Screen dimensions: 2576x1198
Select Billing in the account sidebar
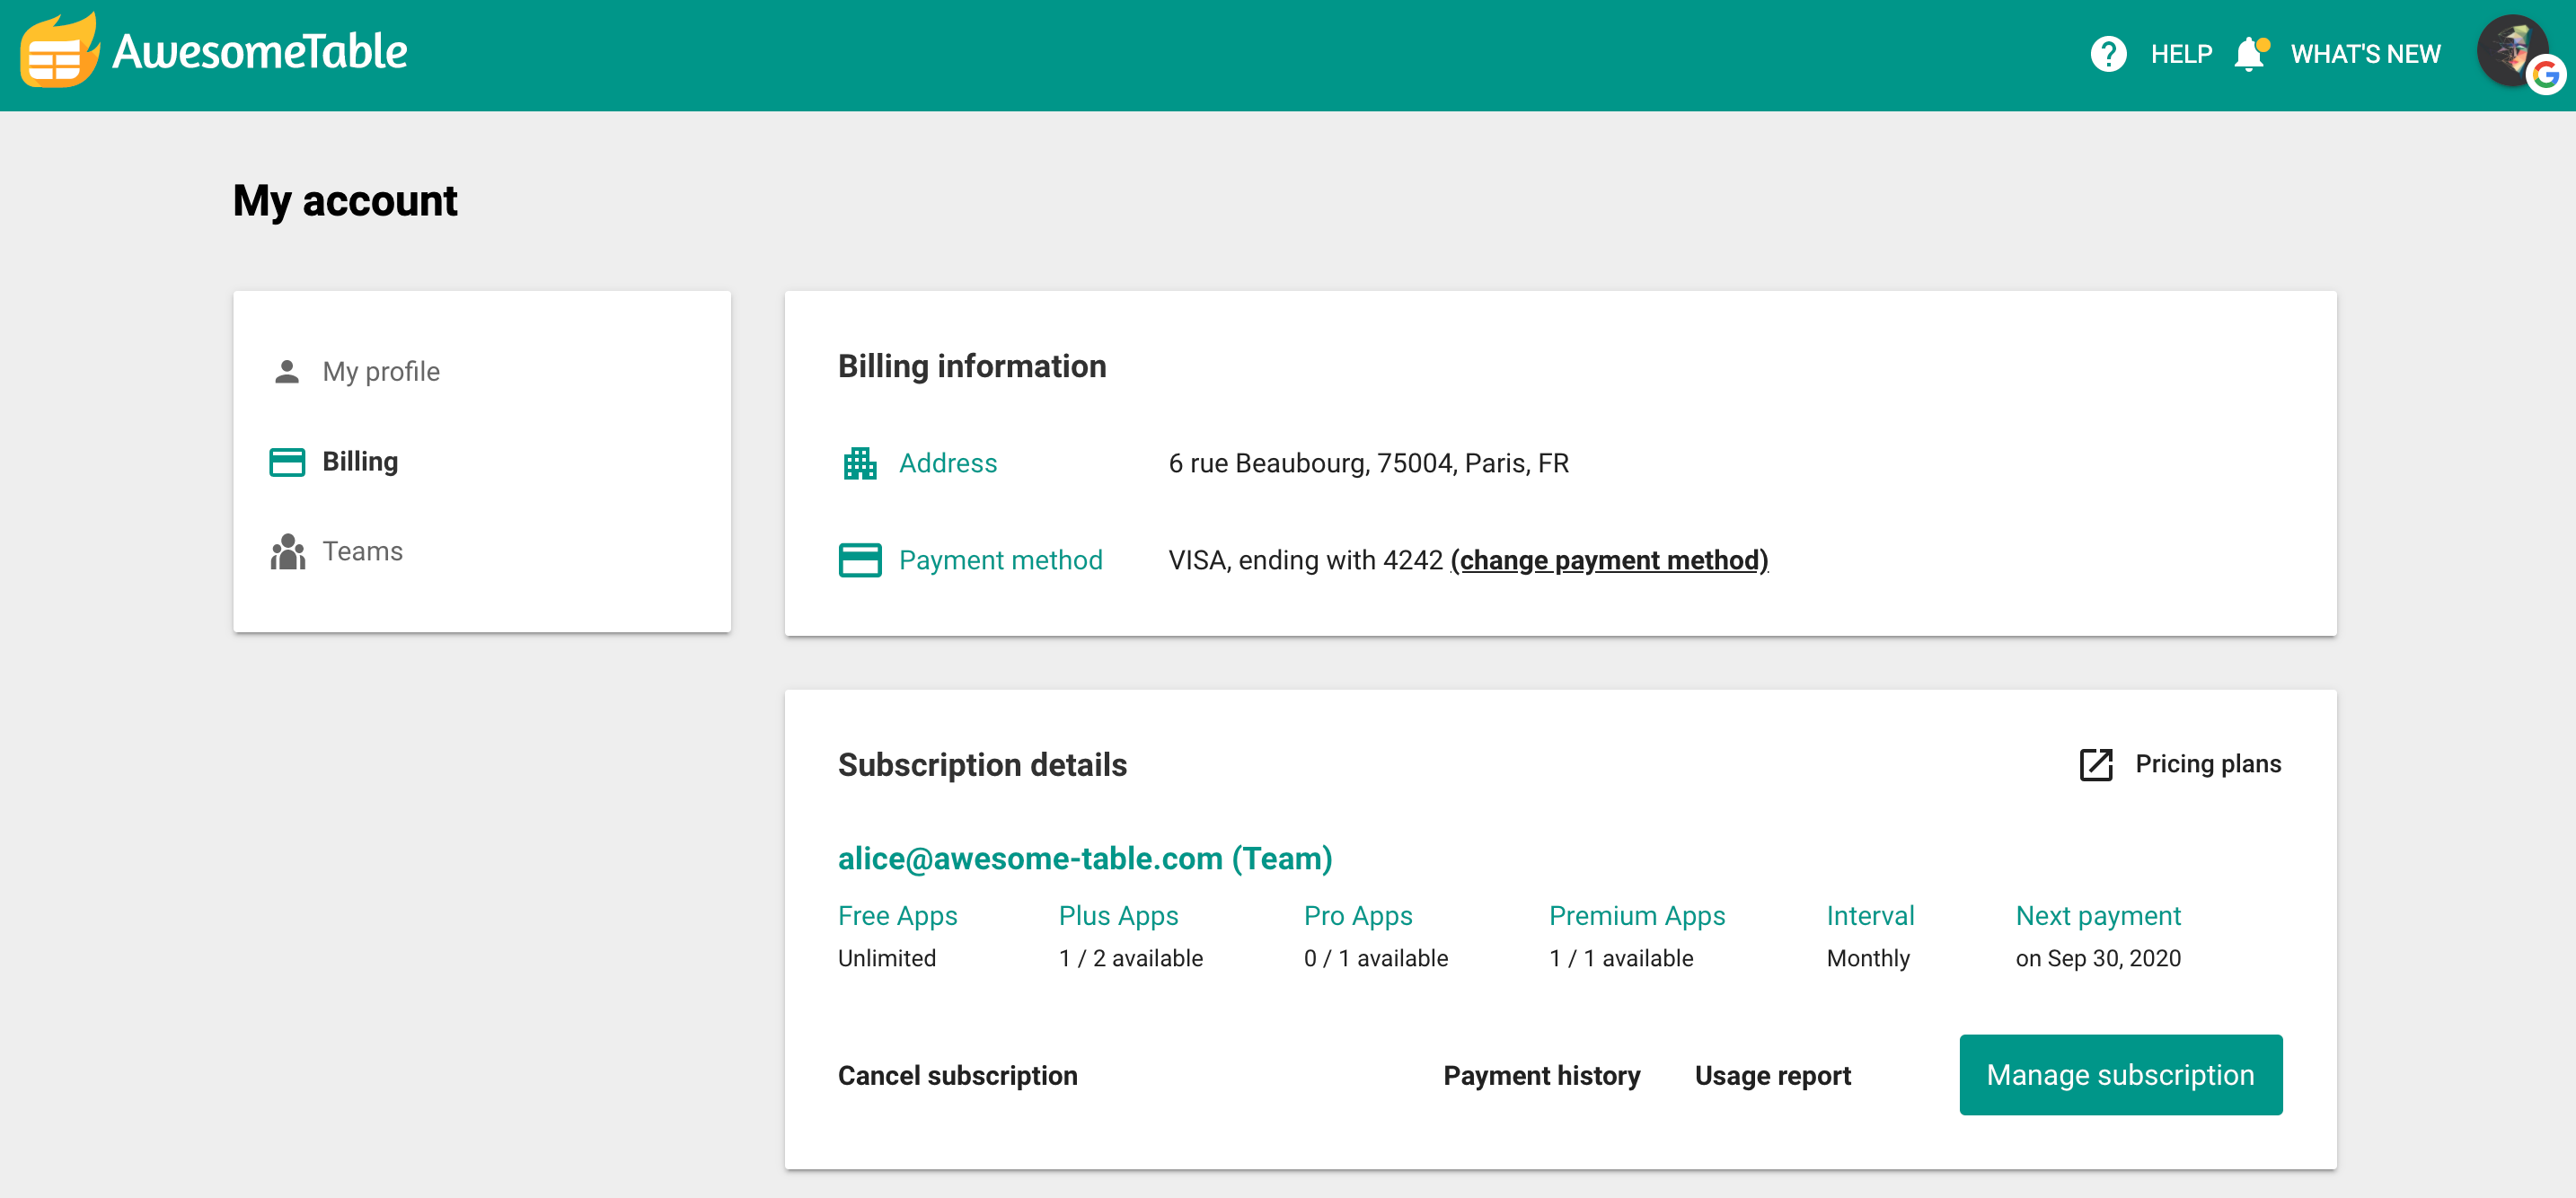point(360,461)
